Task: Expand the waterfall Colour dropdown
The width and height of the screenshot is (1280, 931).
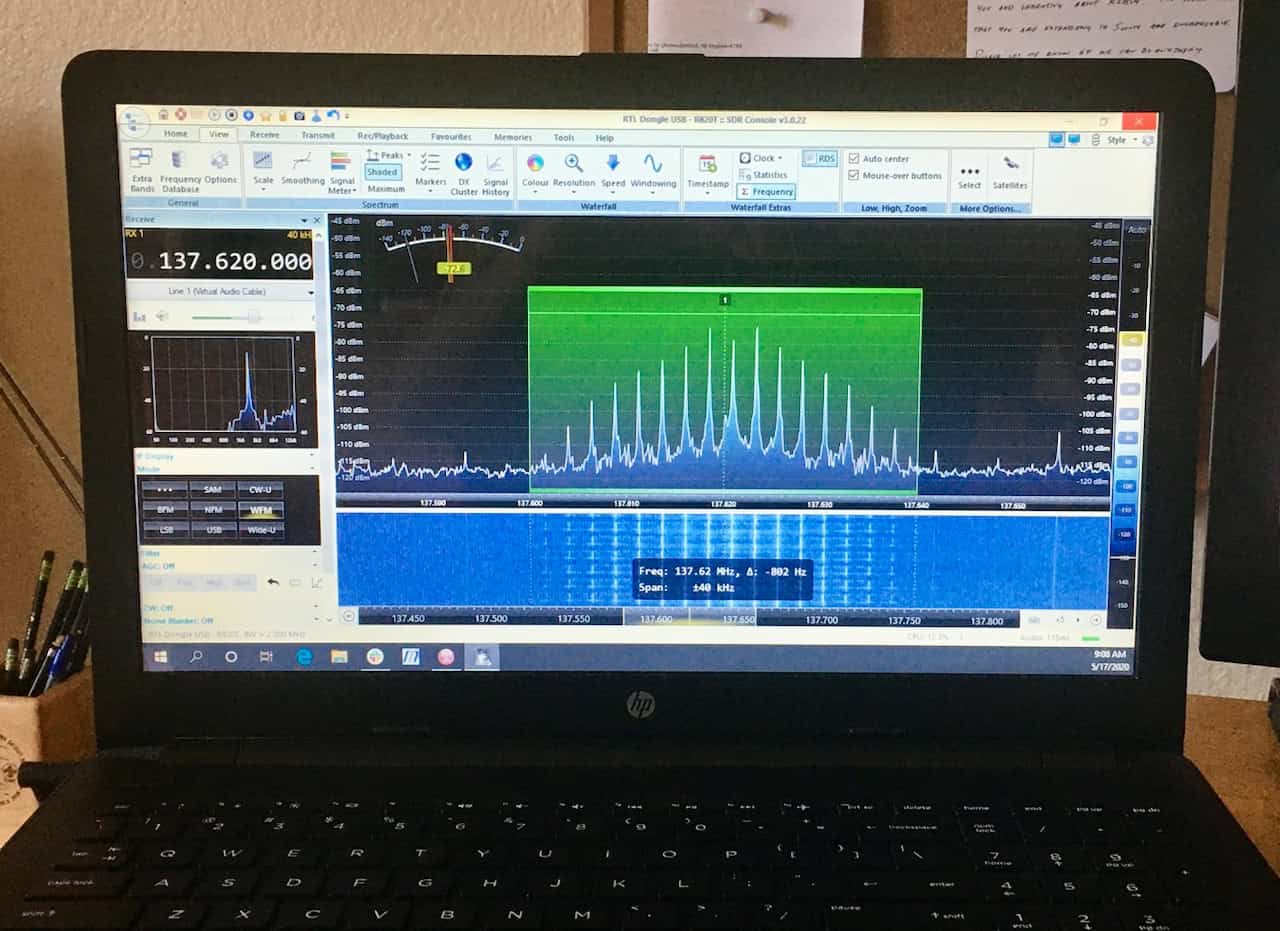Action: pos(535,171)
